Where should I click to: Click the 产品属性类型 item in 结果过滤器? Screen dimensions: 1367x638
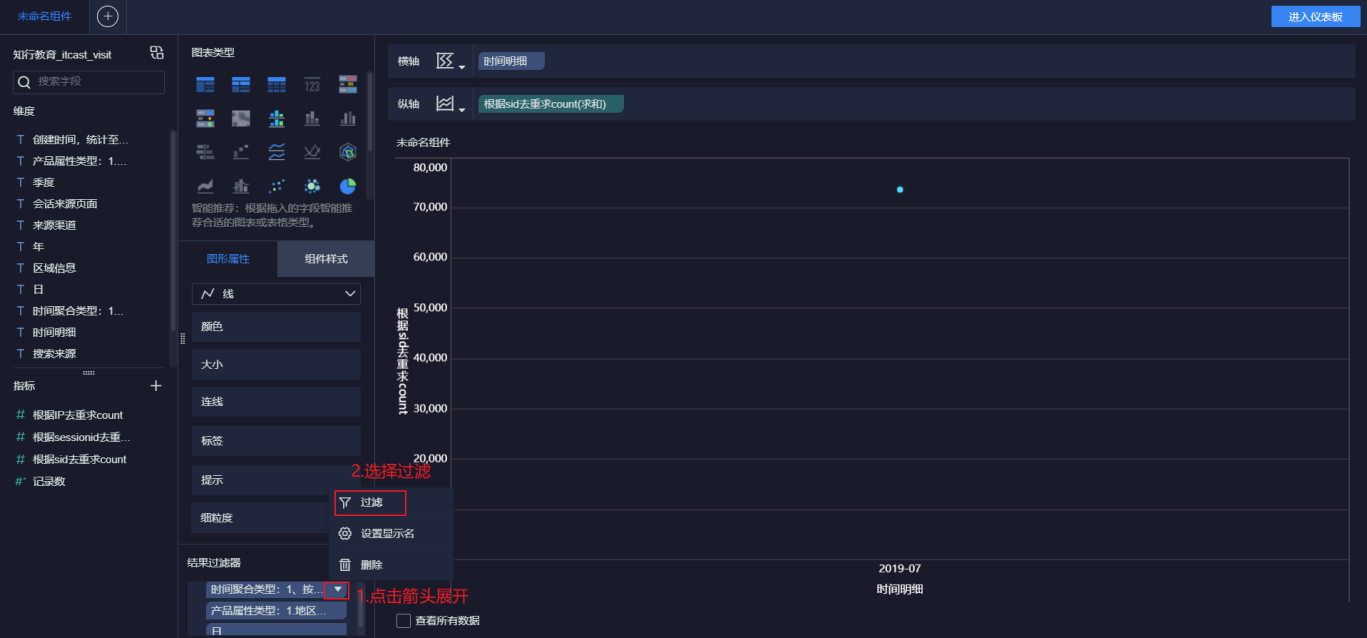276,610
